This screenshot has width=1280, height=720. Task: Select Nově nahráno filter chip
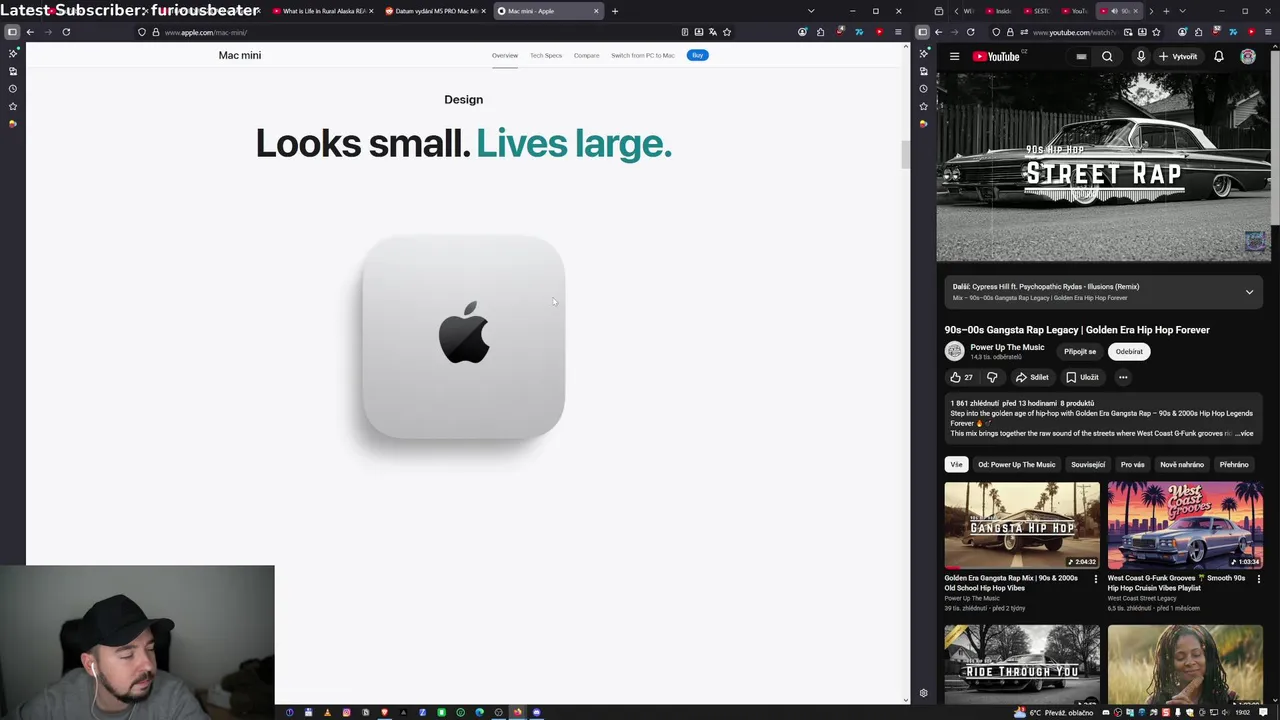tap(1182, 464)
